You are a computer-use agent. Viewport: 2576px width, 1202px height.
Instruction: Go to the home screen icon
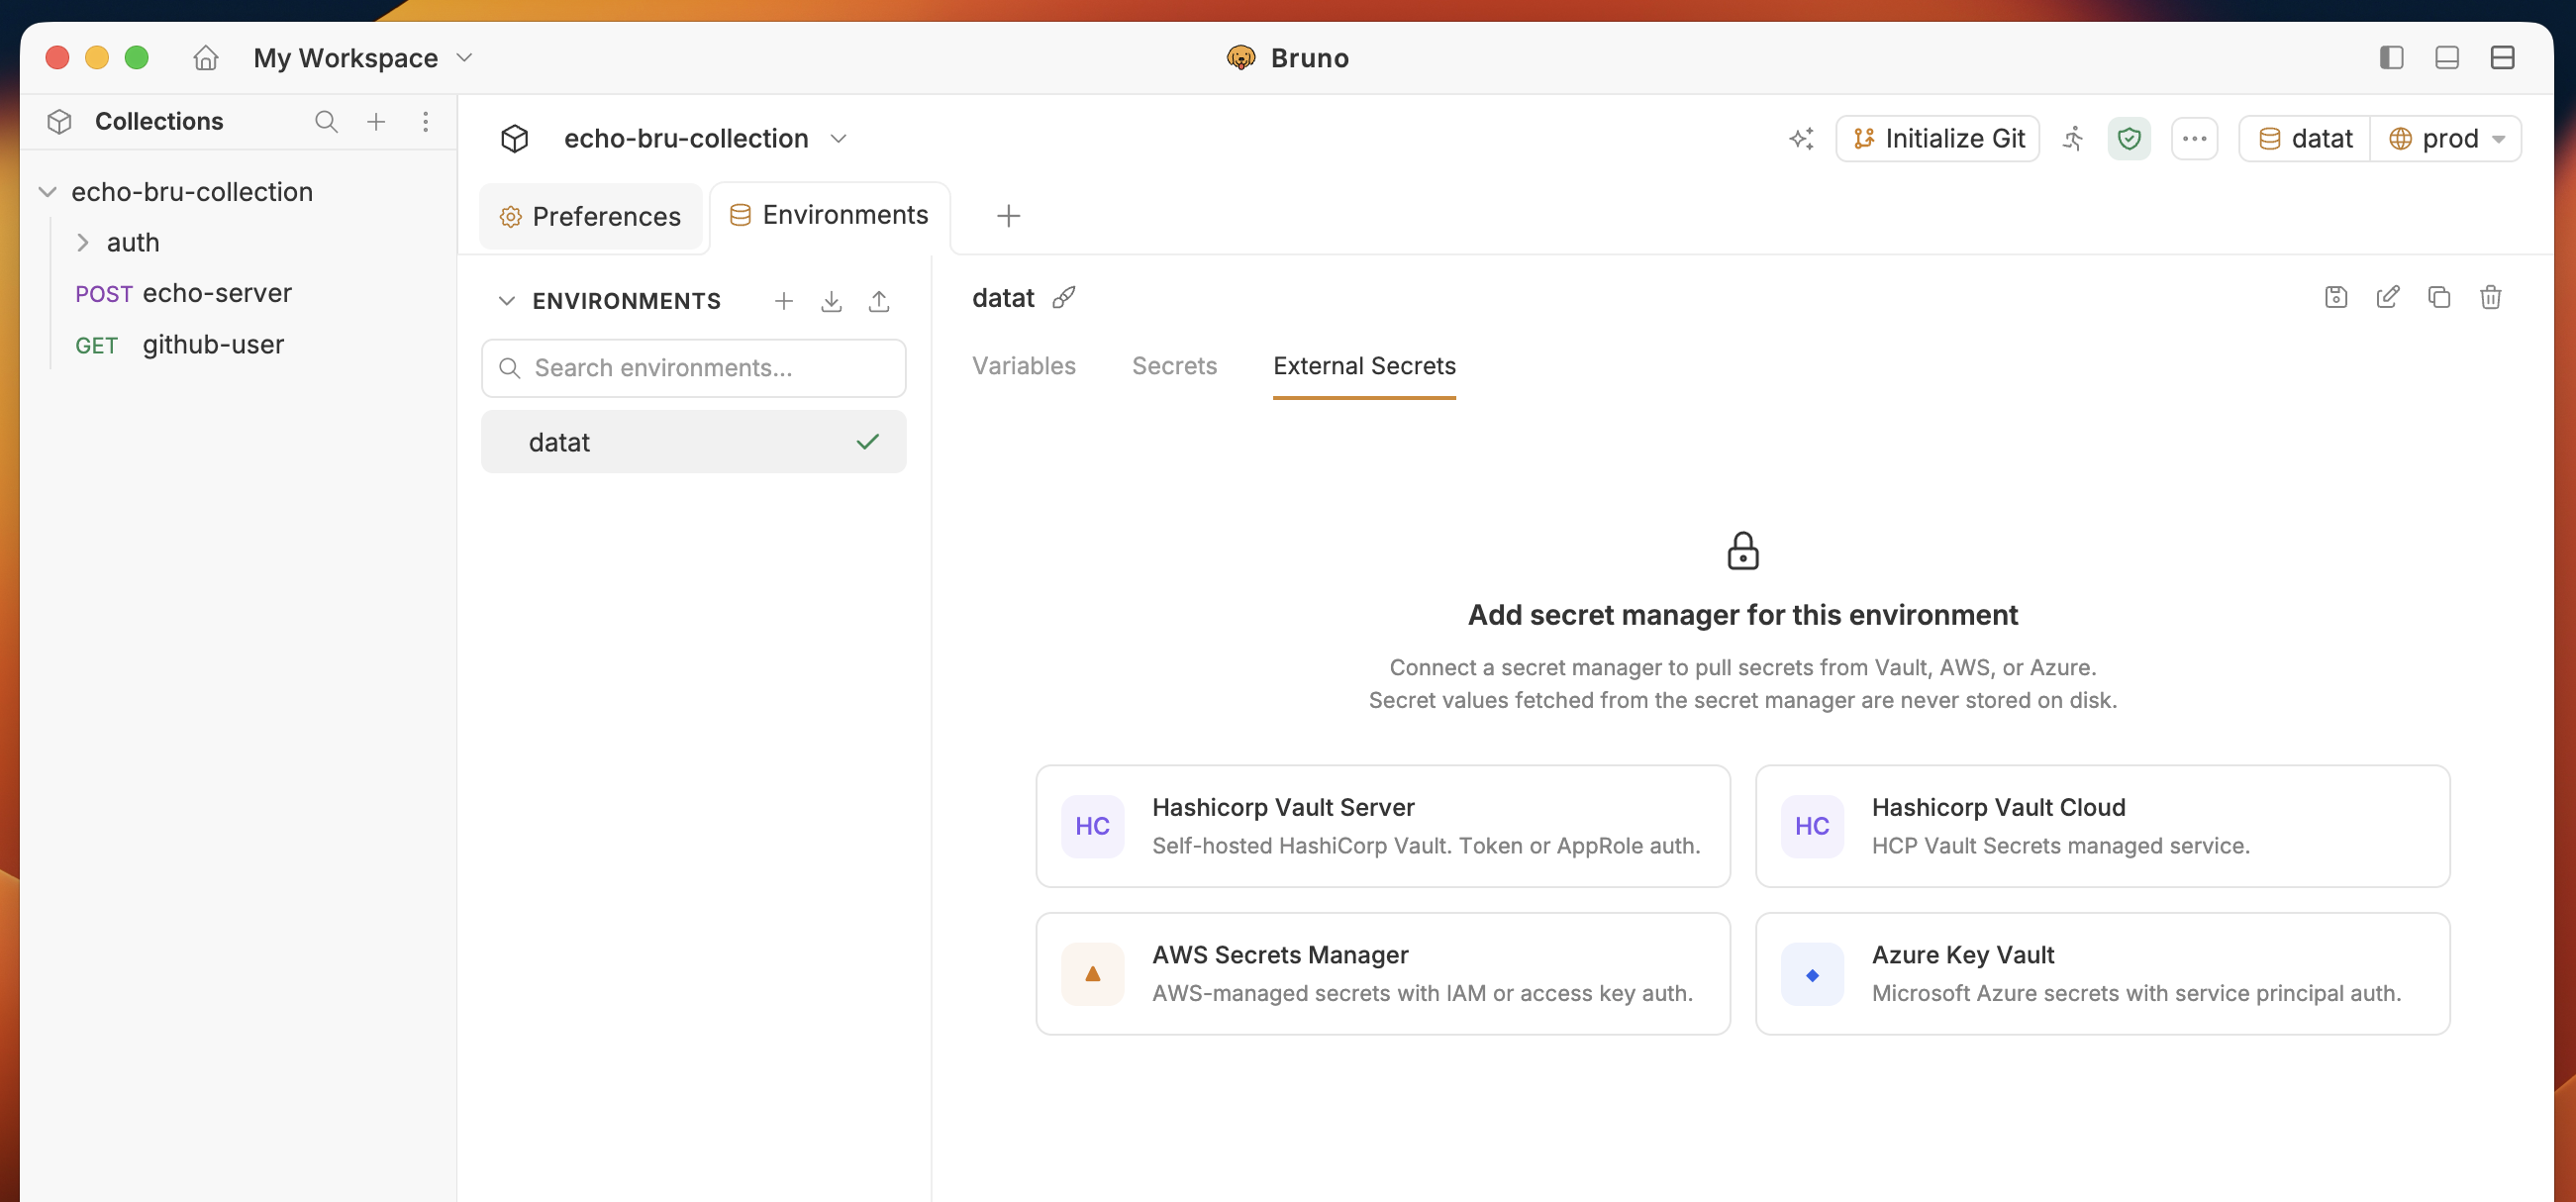coord(205,58)
